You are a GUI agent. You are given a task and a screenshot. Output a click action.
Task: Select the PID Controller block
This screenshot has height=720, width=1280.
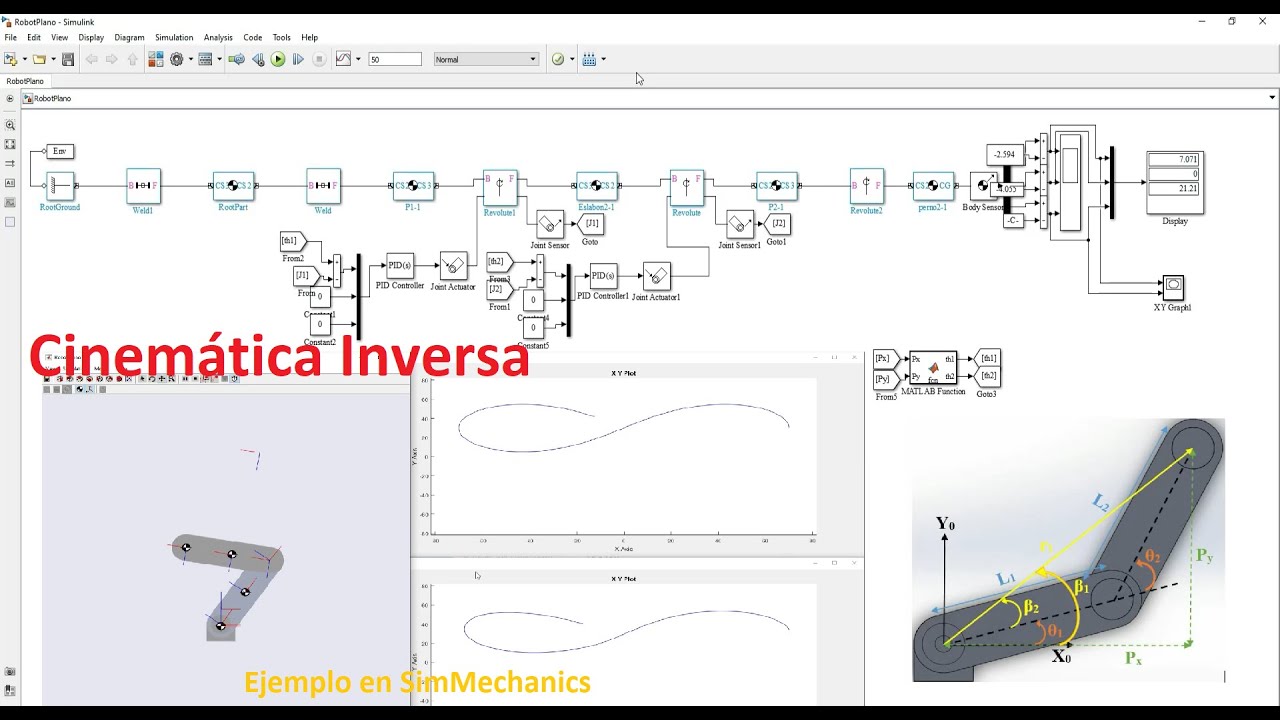click(400, 265)
